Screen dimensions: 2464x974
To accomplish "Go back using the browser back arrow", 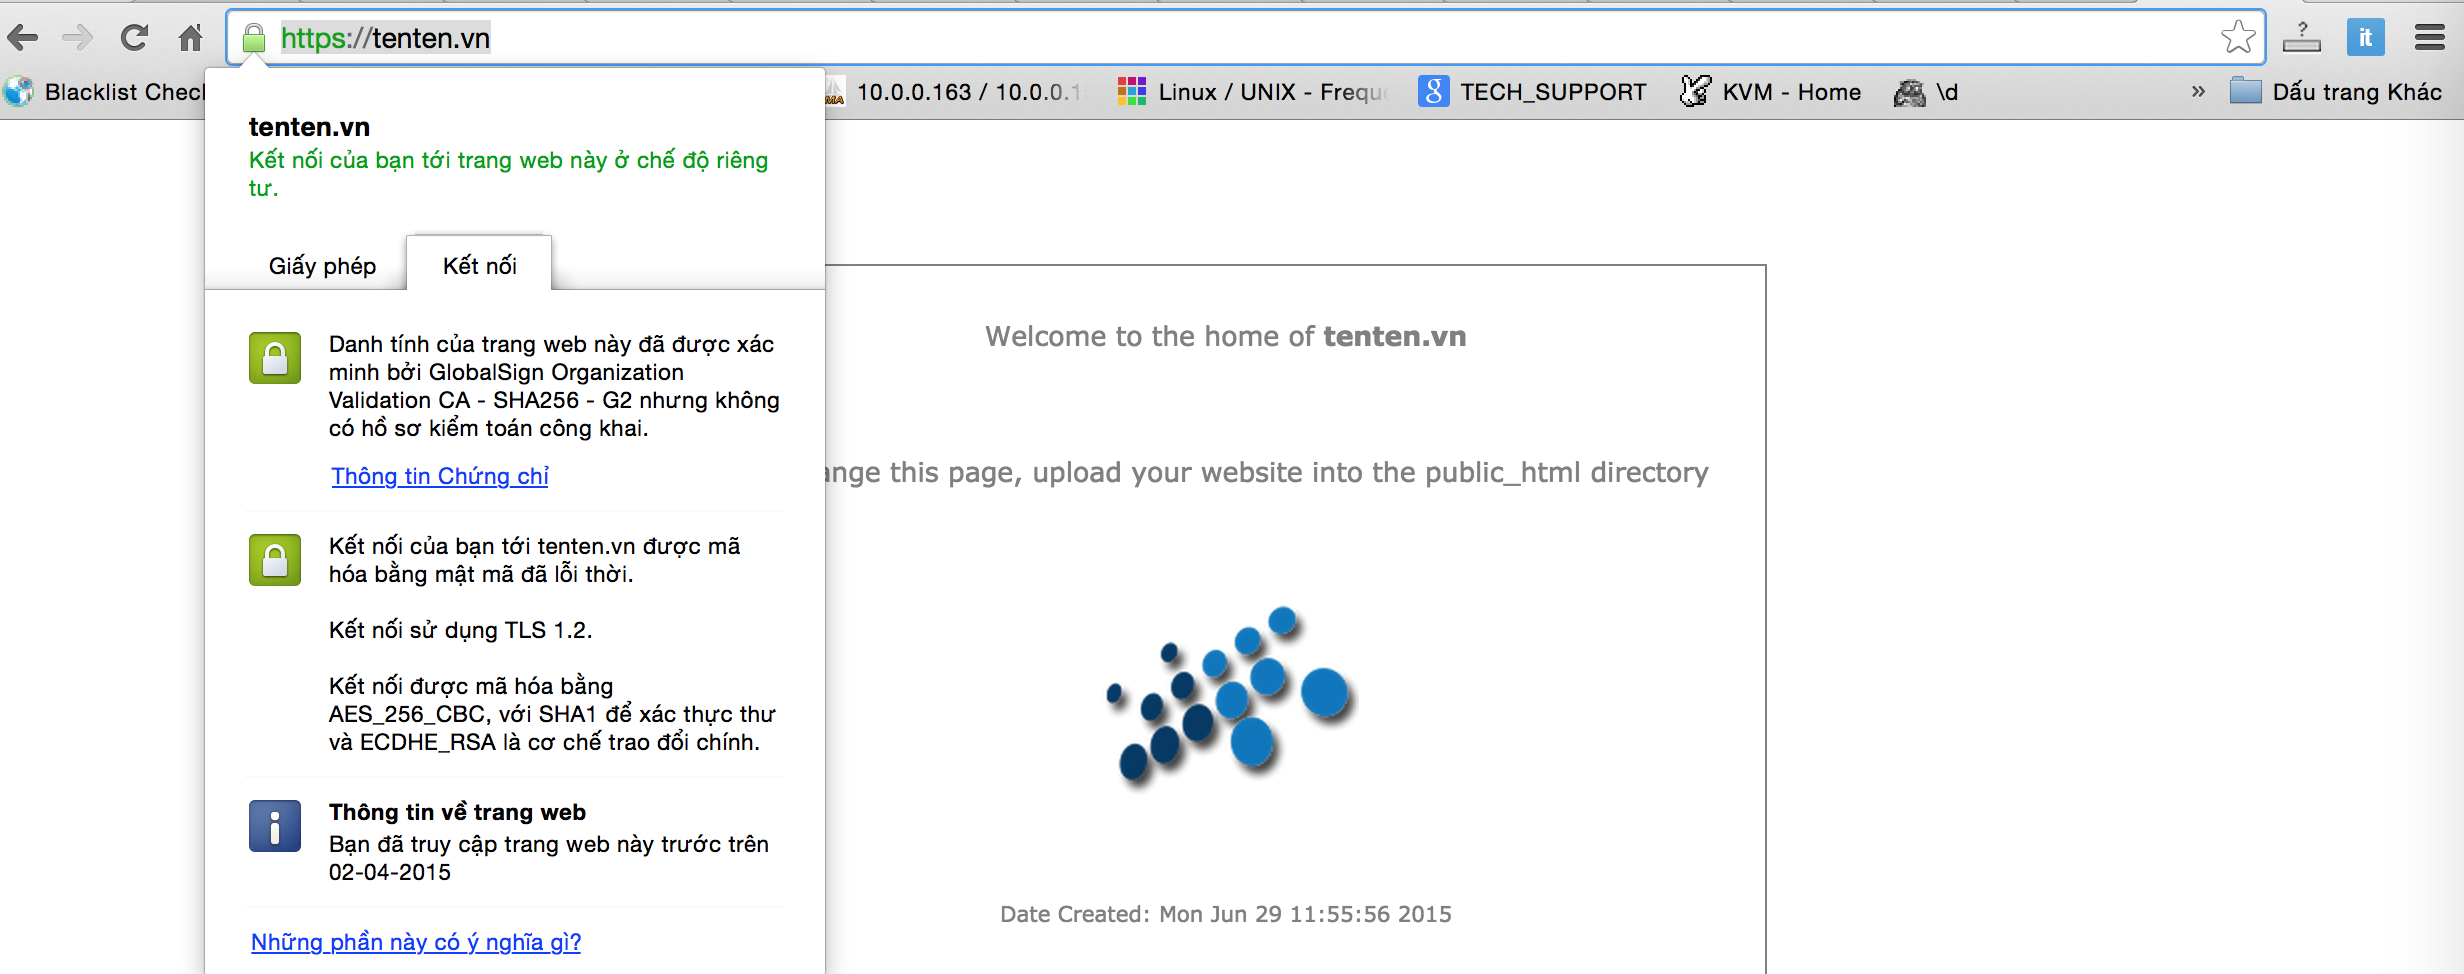I will click(22, 39).
